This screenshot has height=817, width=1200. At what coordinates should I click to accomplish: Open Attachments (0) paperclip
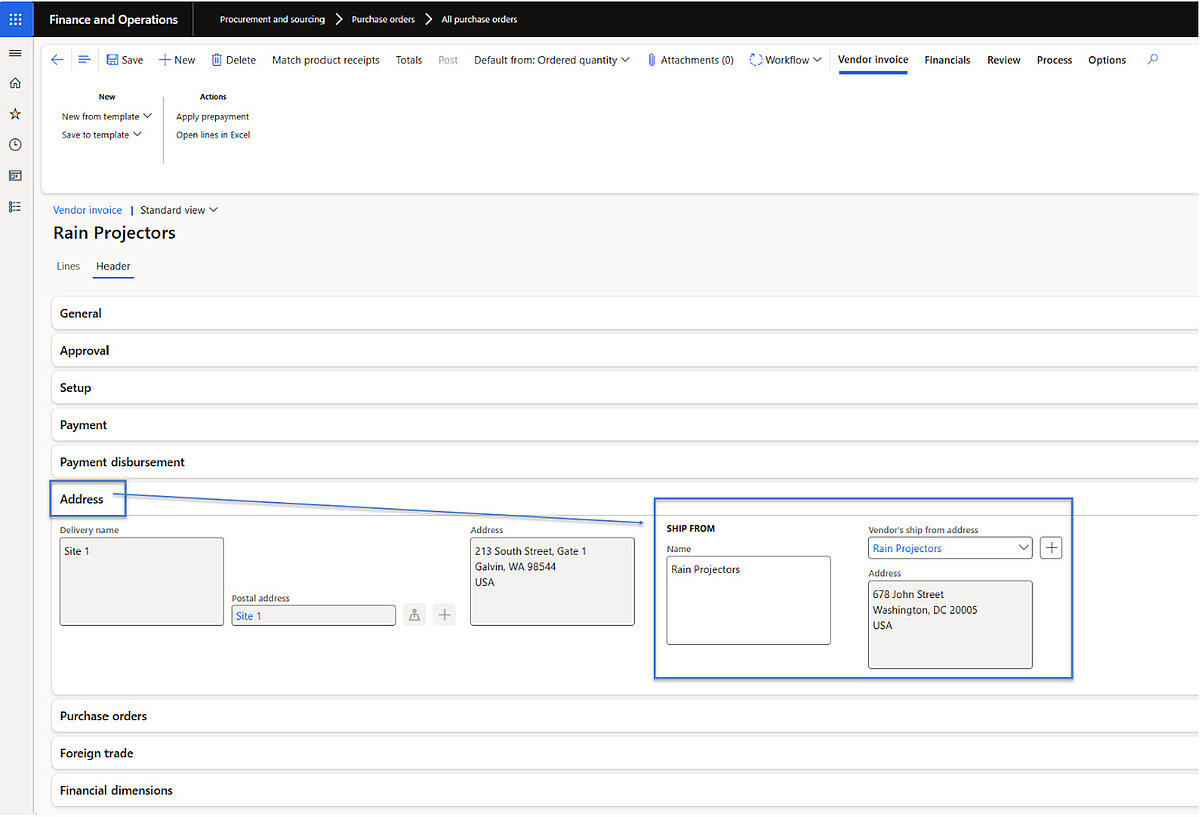[x=690, y=60]
